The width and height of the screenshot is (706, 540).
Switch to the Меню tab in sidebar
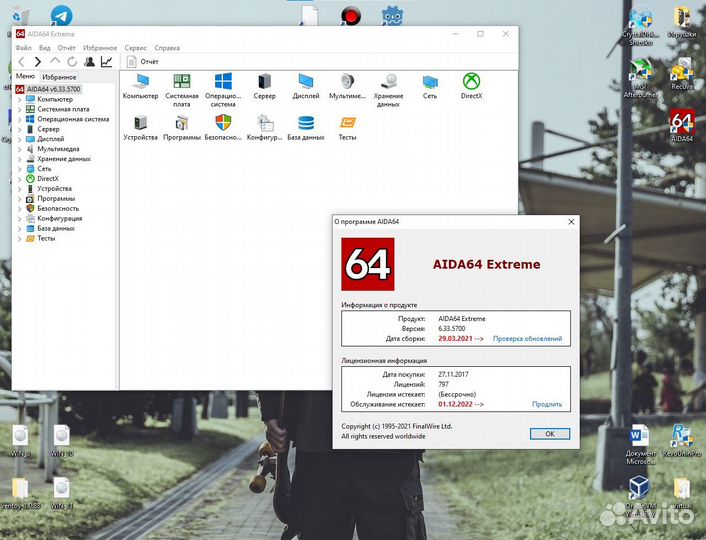(25, 76)
